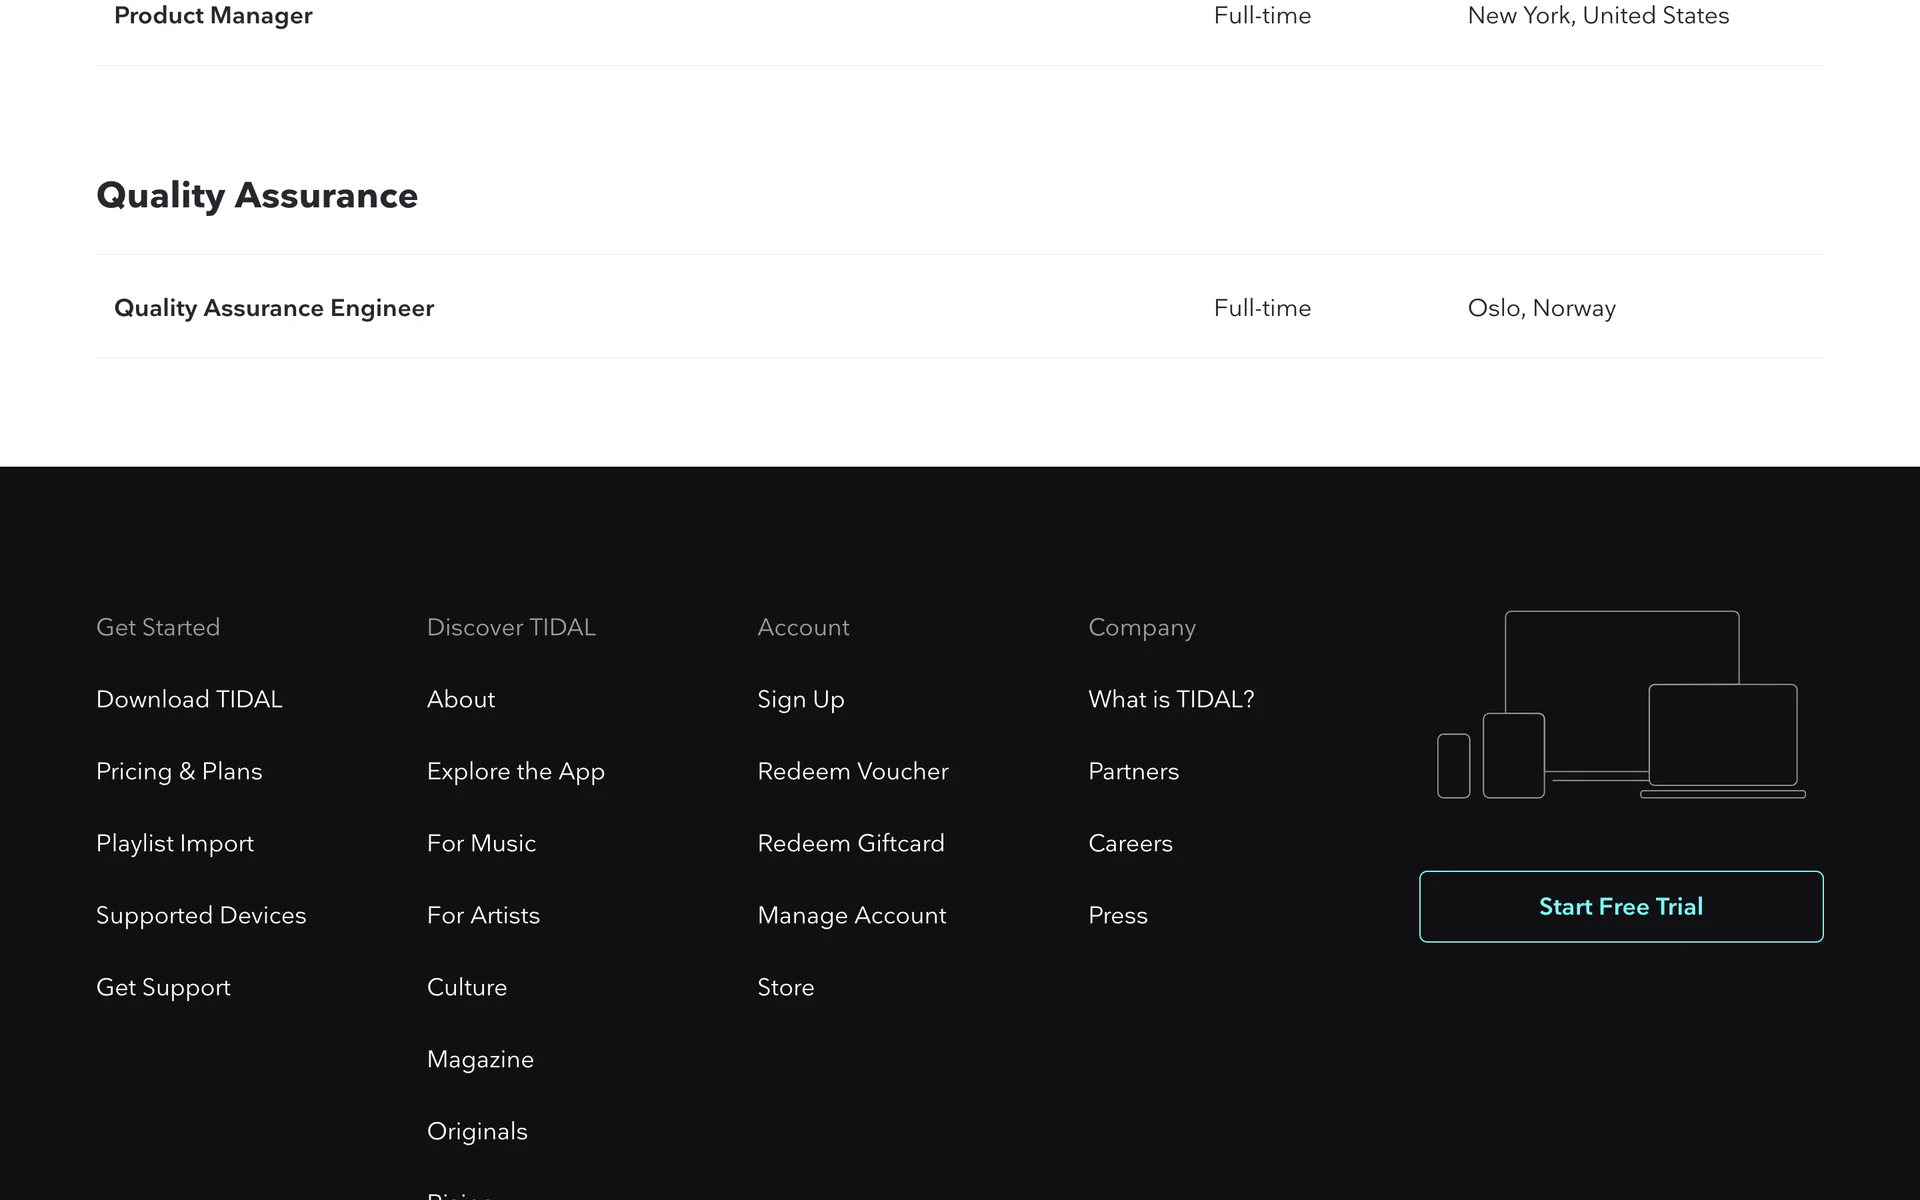The image size is (1920, 1200).
Task: Open Redeem Voucher link
Action: (853, 771)
